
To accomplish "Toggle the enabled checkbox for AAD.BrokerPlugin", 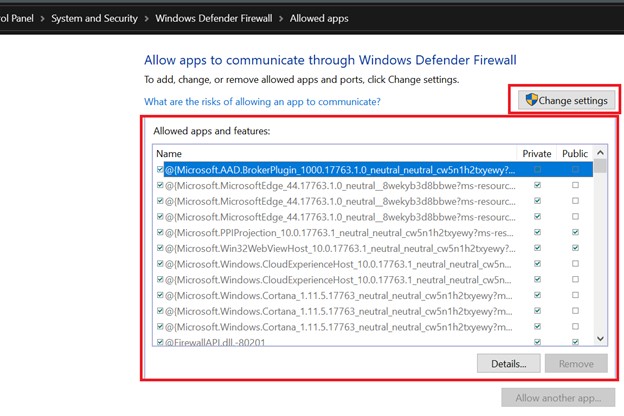I will pos(160,170).
